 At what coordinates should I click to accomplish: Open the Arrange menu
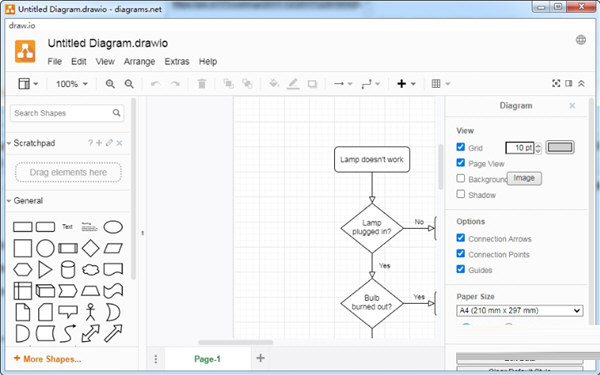139,62
